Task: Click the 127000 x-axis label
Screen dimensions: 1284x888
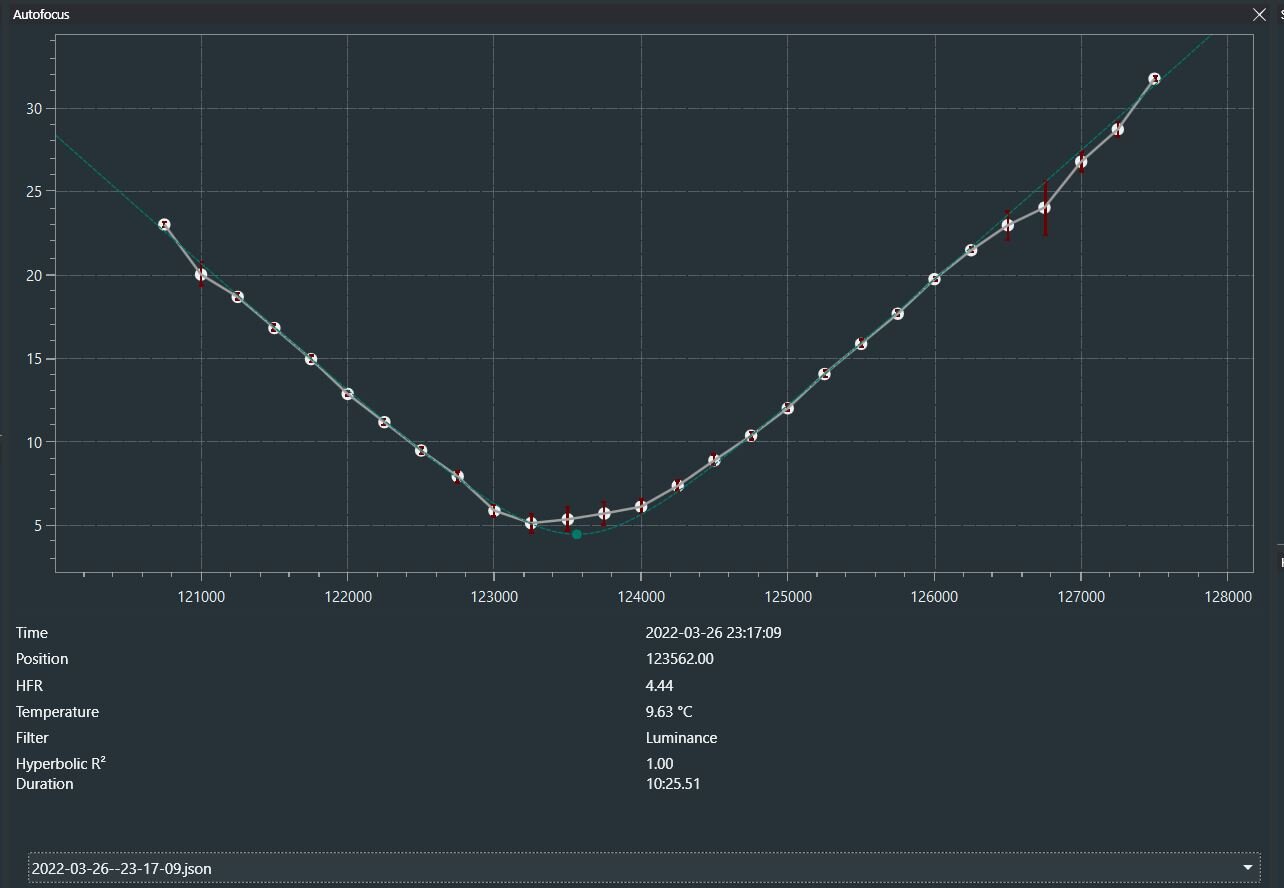Action: tap(1081, 597)
